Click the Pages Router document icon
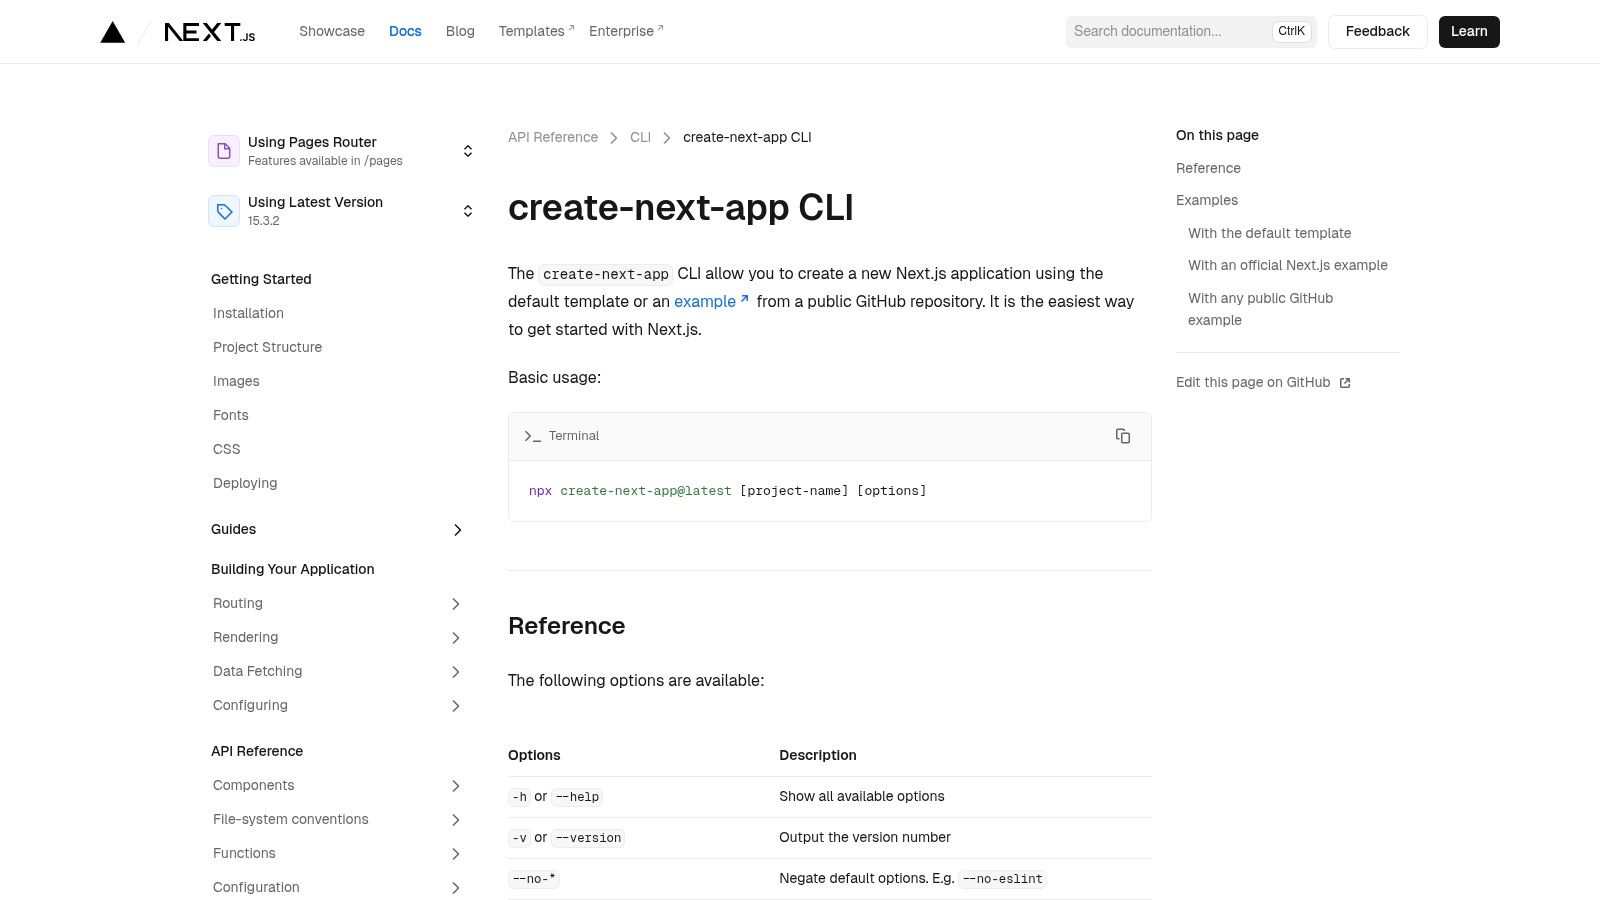The width and height of the screenshot is (1600, 900). point(224,151)
